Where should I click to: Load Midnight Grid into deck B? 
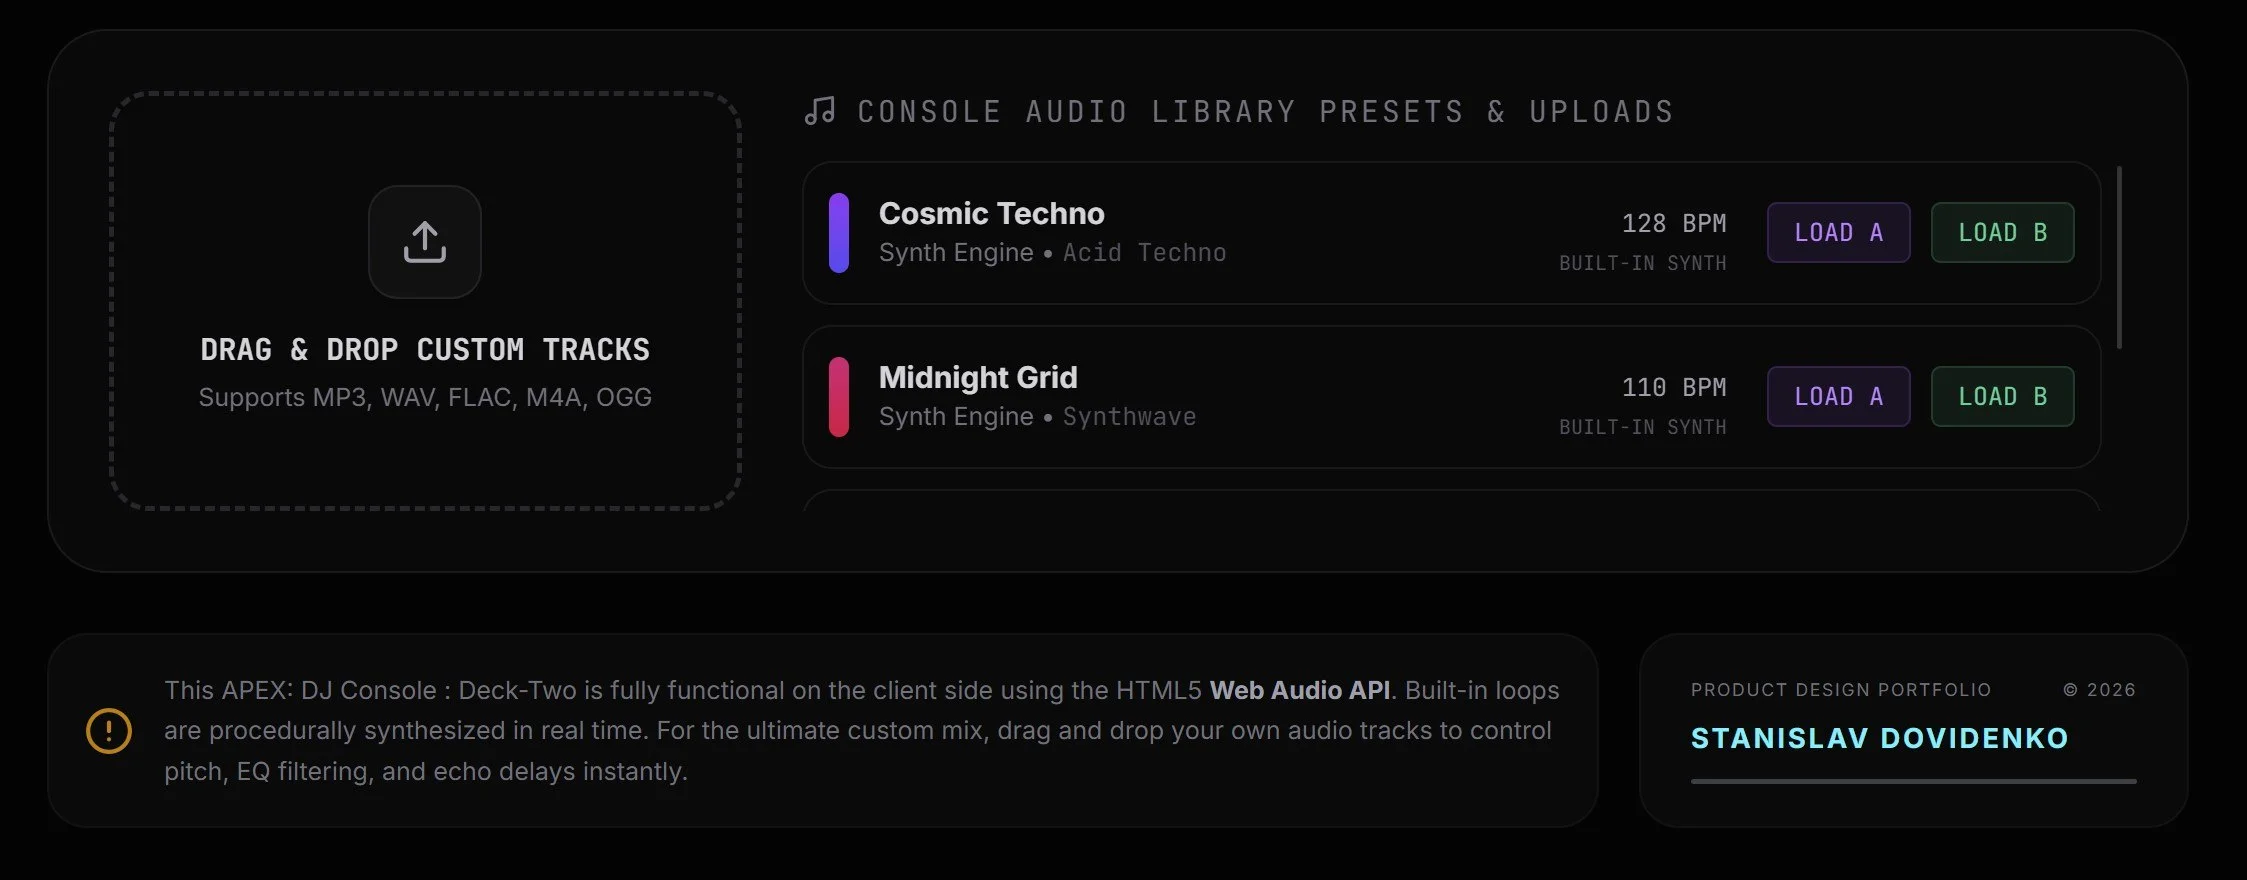[2002, 397]
